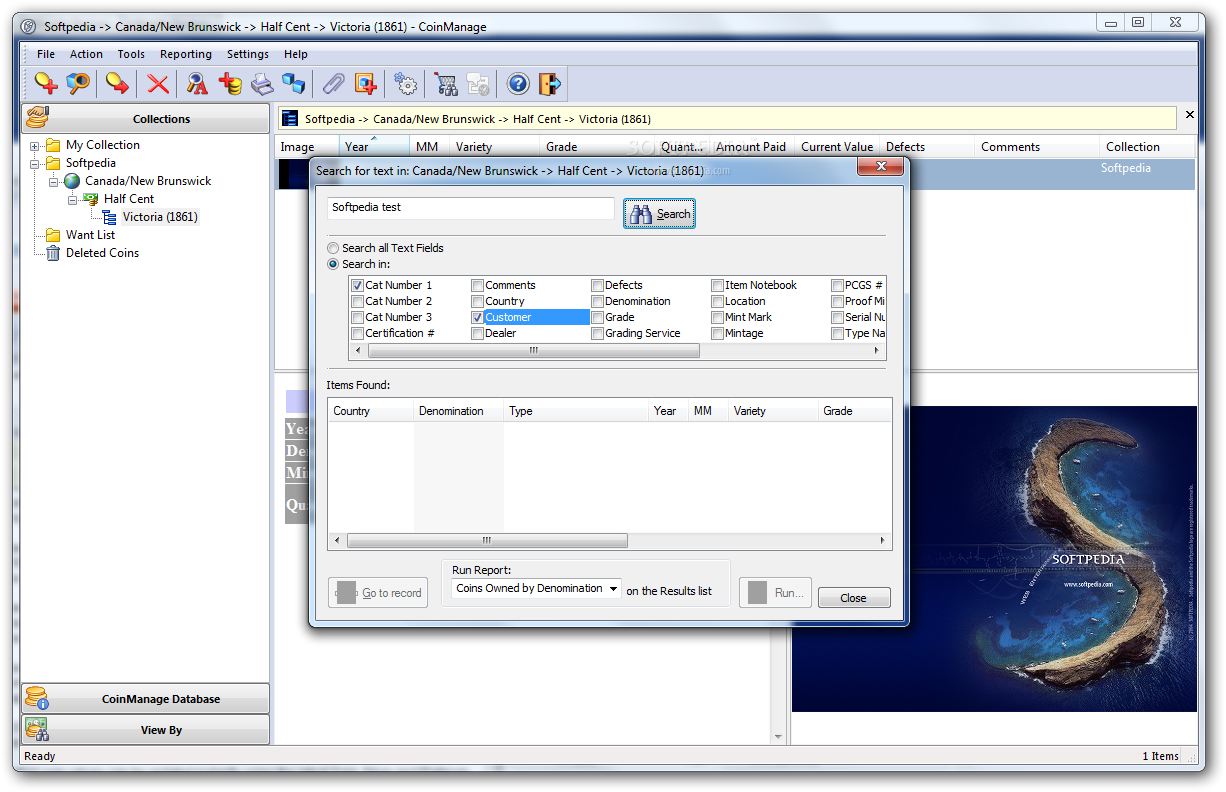Click the My Collection folder icon

(x=53, y=145)
